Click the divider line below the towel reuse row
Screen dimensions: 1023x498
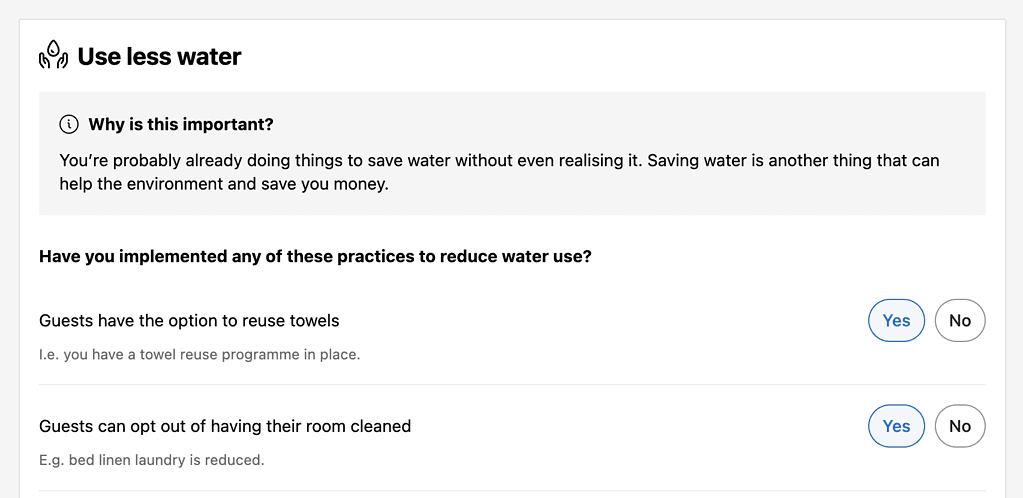pos(512,384)
